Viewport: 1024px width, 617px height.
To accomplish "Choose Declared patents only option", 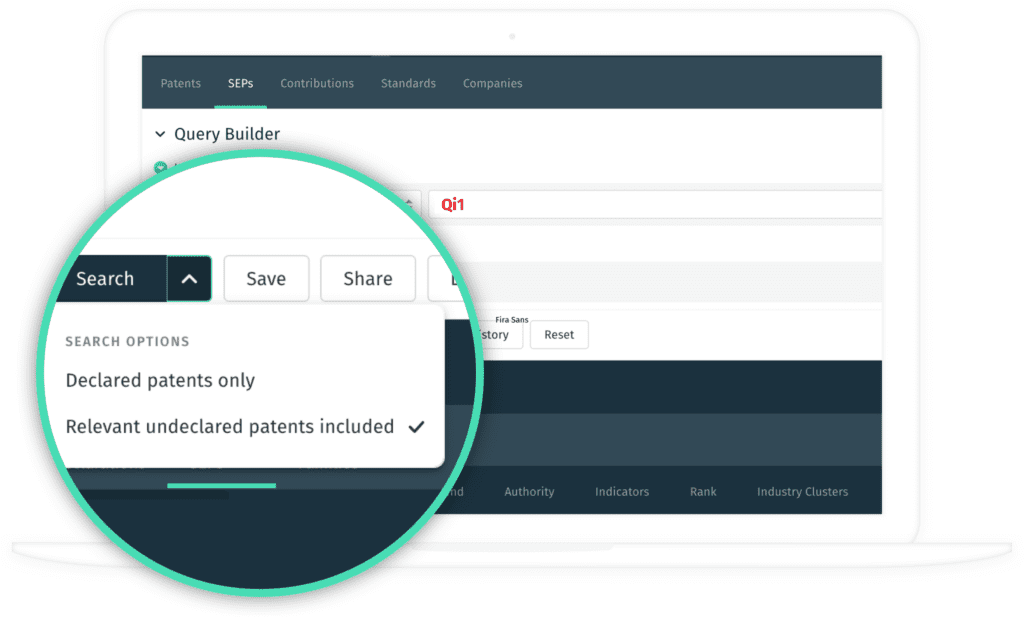I will coord(160,381).
